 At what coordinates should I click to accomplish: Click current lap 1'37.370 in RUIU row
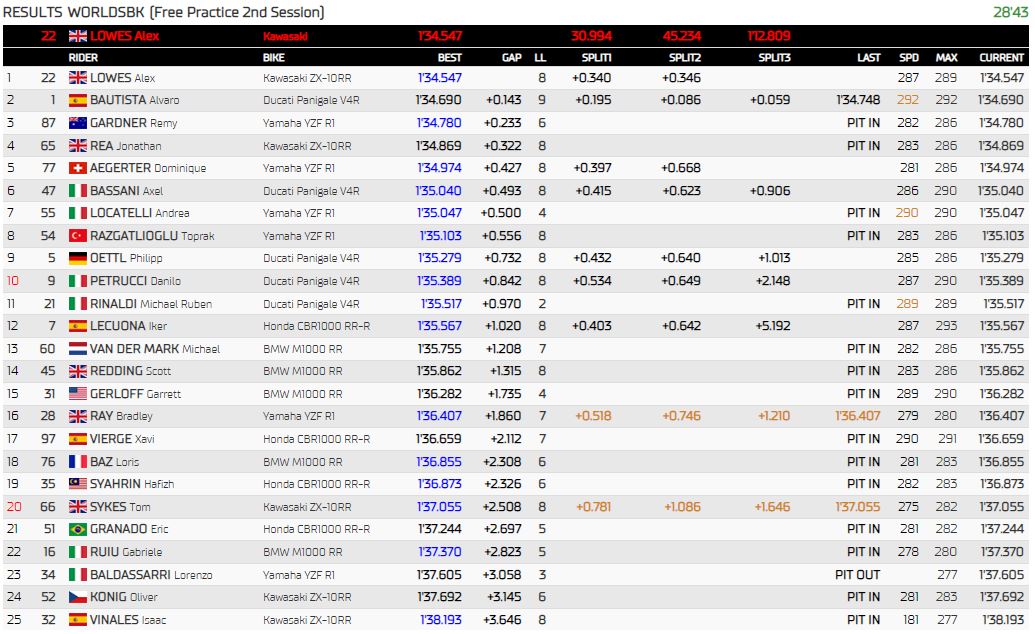(1002, 552)
